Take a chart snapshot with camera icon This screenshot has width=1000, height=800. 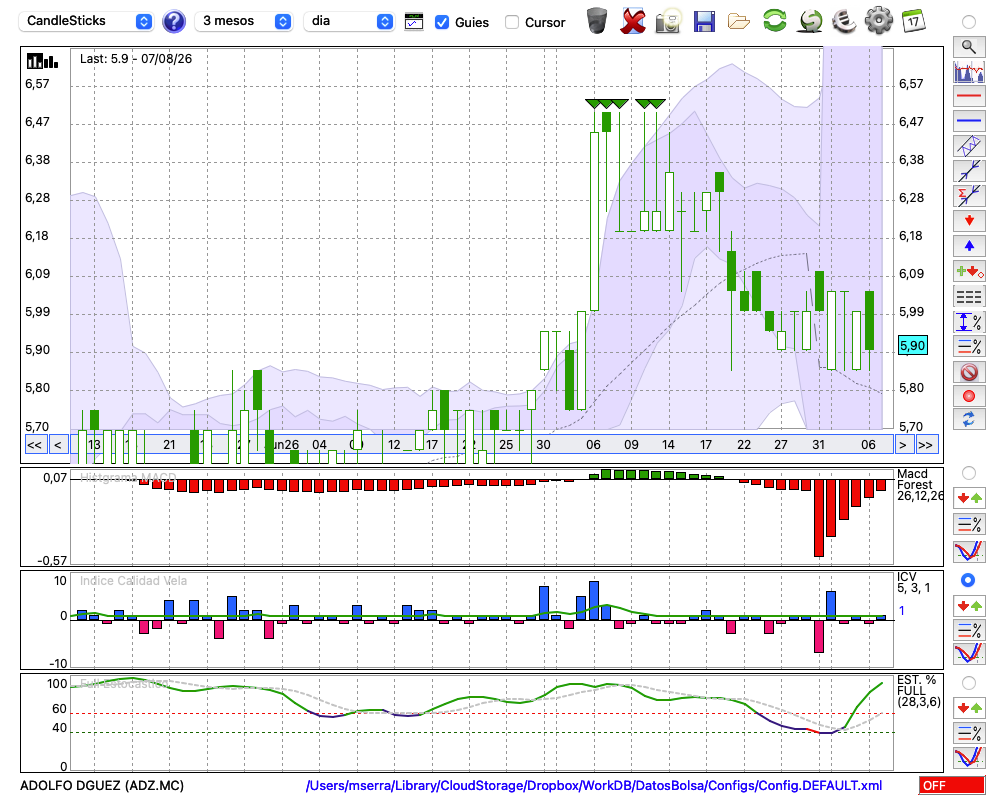coord(669,21)
